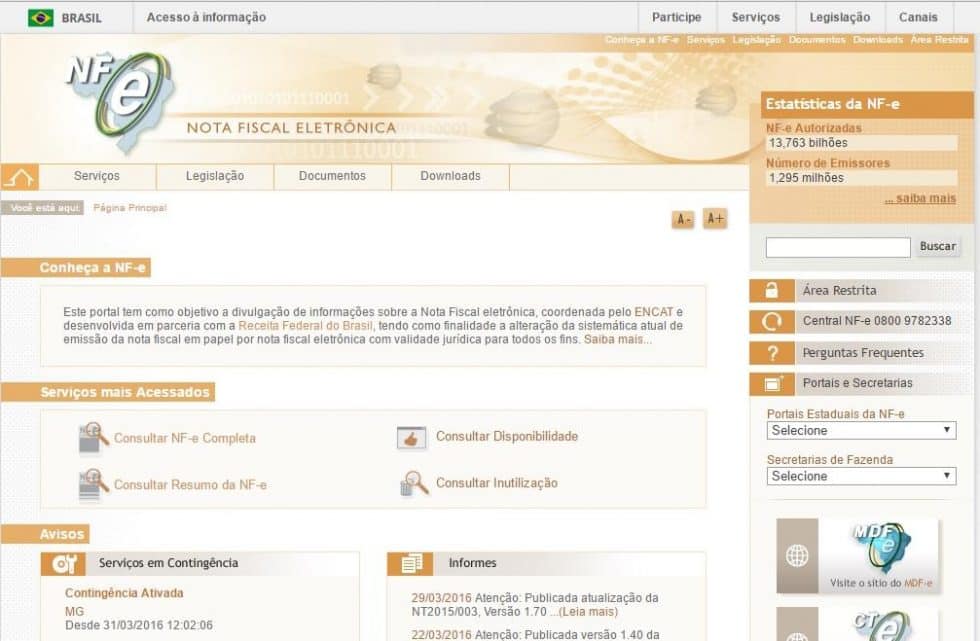
Task: Click the home icon tab
Action: [22, 176]
